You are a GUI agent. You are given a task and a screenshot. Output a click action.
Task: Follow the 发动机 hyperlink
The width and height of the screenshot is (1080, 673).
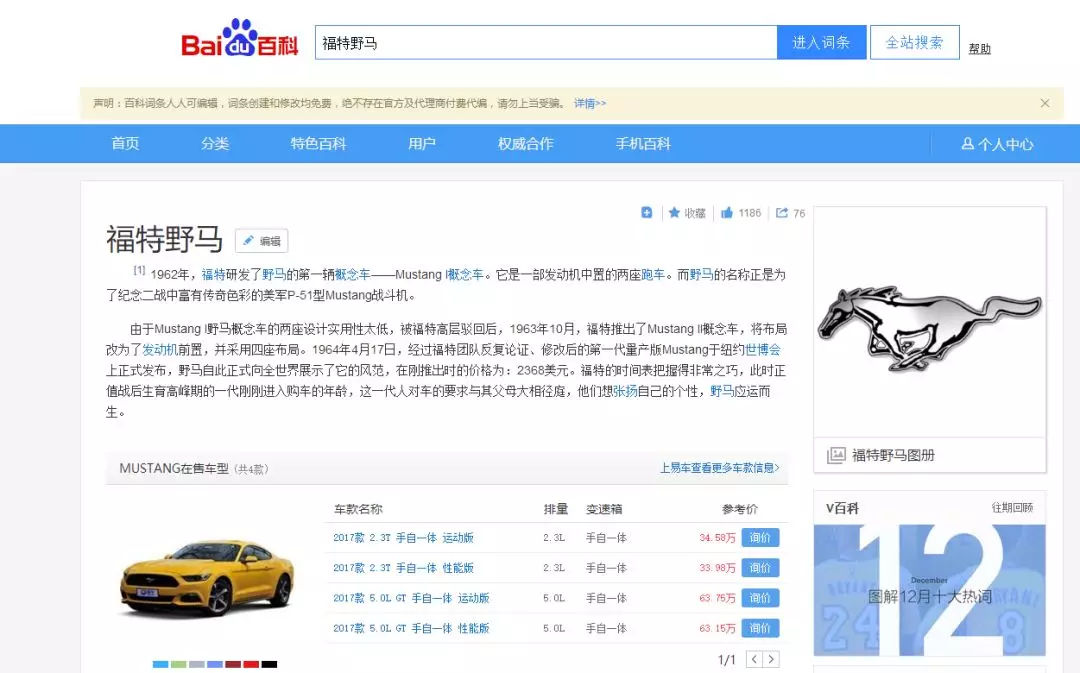pos(160,350)
